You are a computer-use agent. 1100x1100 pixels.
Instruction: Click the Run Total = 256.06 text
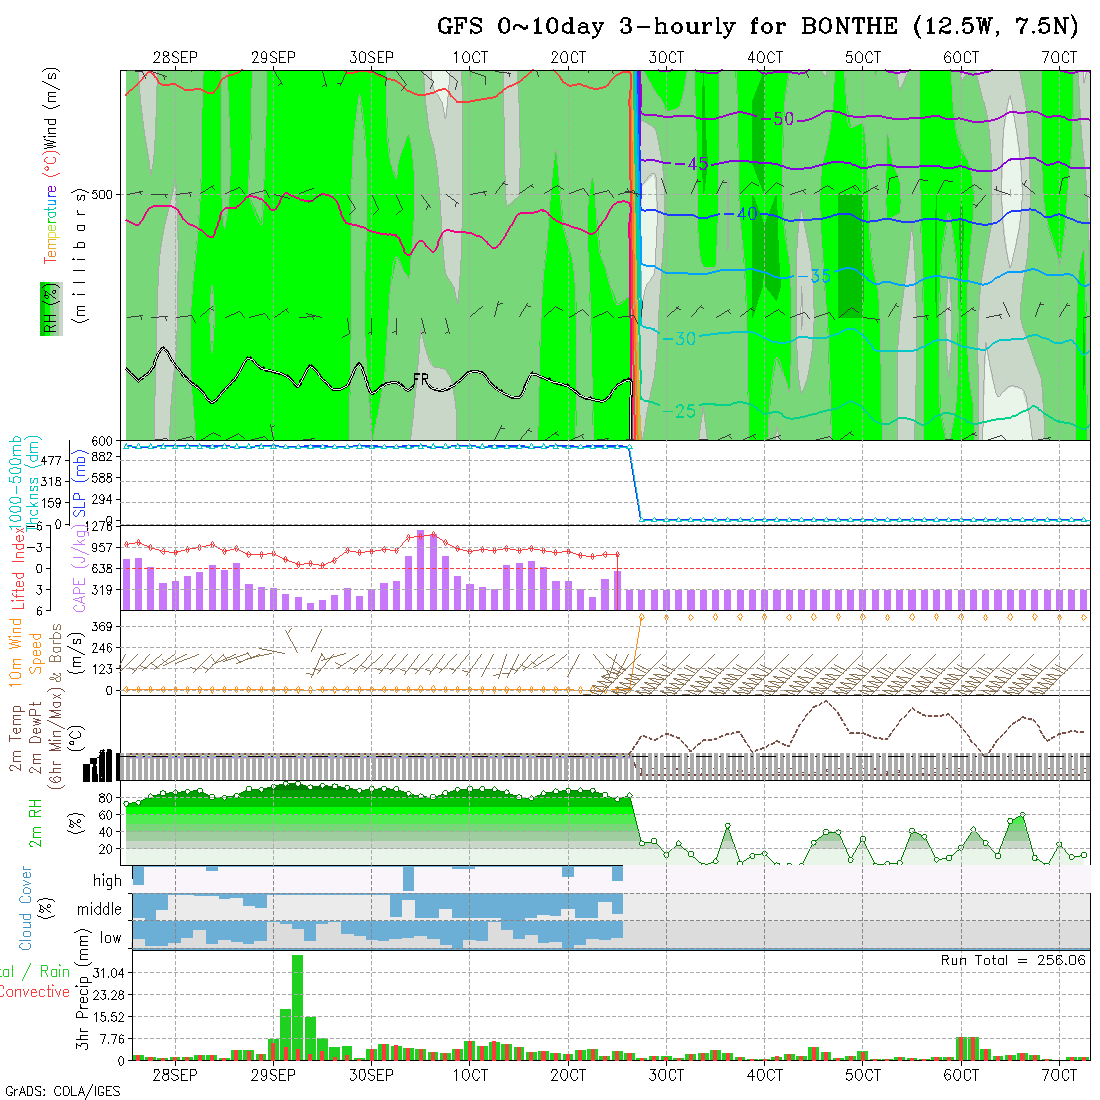click(x=1013, y=960)
